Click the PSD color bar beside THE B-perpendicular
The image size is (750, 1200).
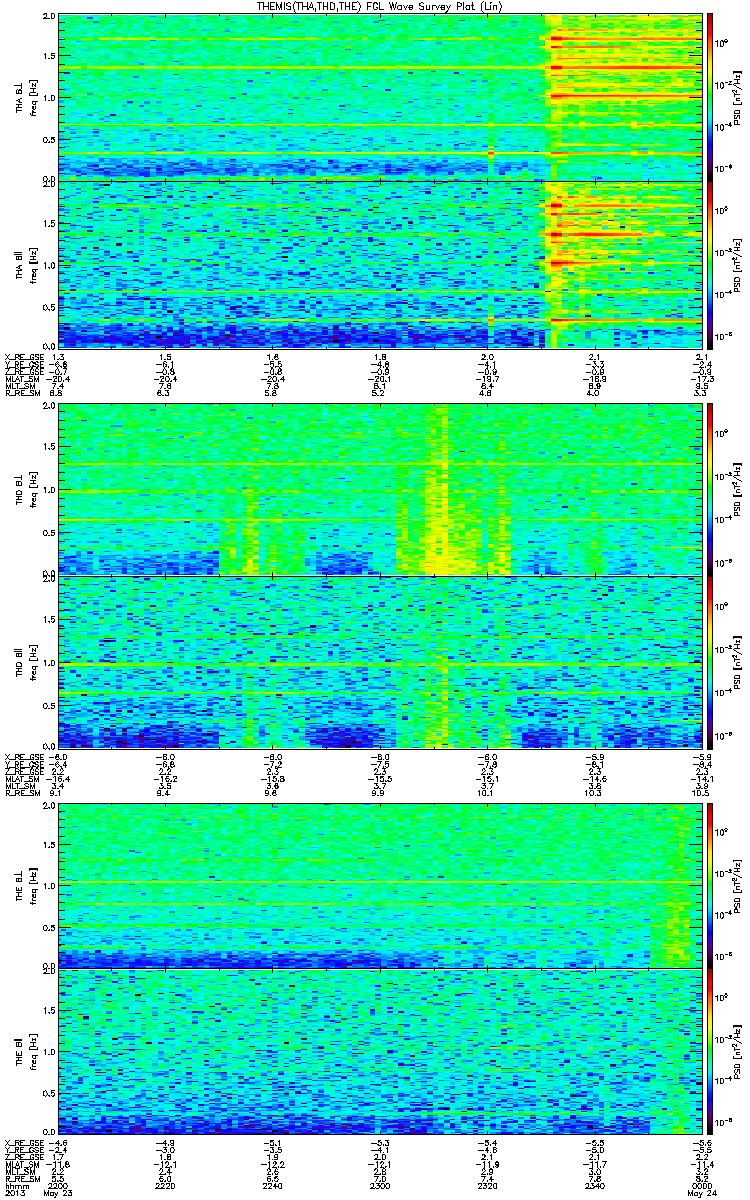[x=711, y=885]
